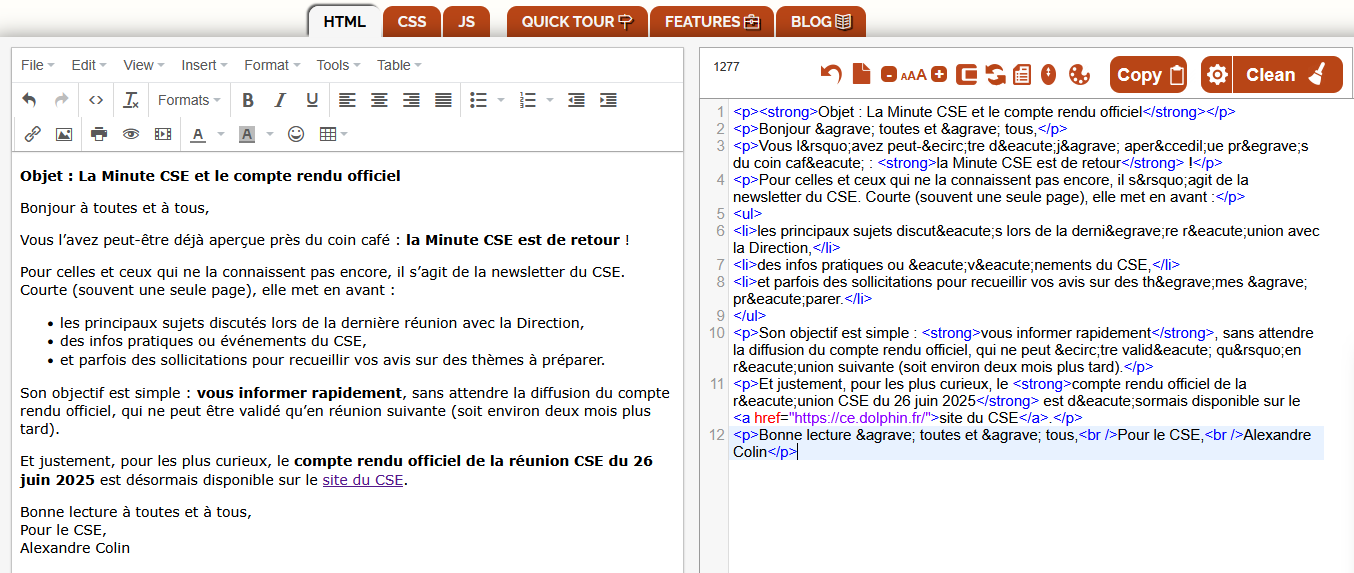Open the Insert menu
The width and height of the screenshot is (1354, 573).
pyautogui.click(x=204, y=65)
